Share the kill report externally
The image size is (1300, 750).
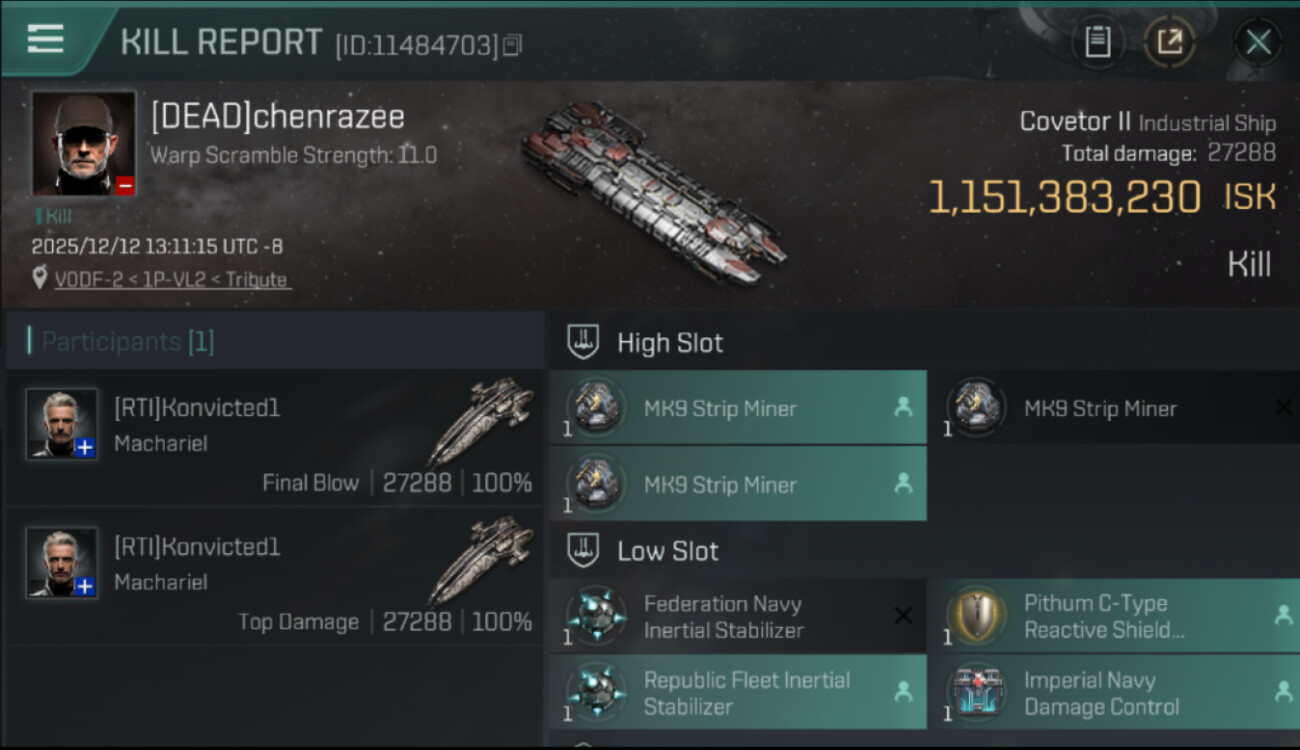coord(1169,42)
